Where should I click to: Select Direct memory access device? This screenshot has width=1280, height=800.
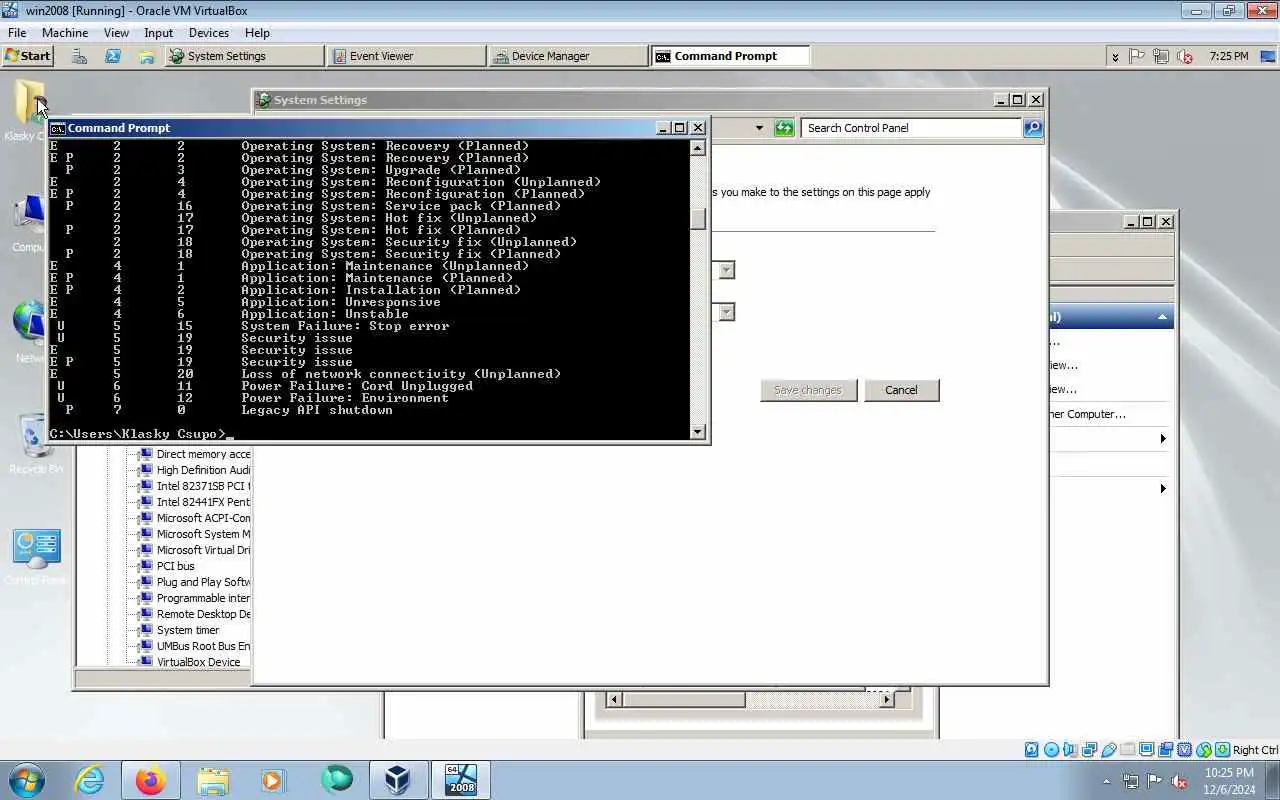click(x=196, y=454)
